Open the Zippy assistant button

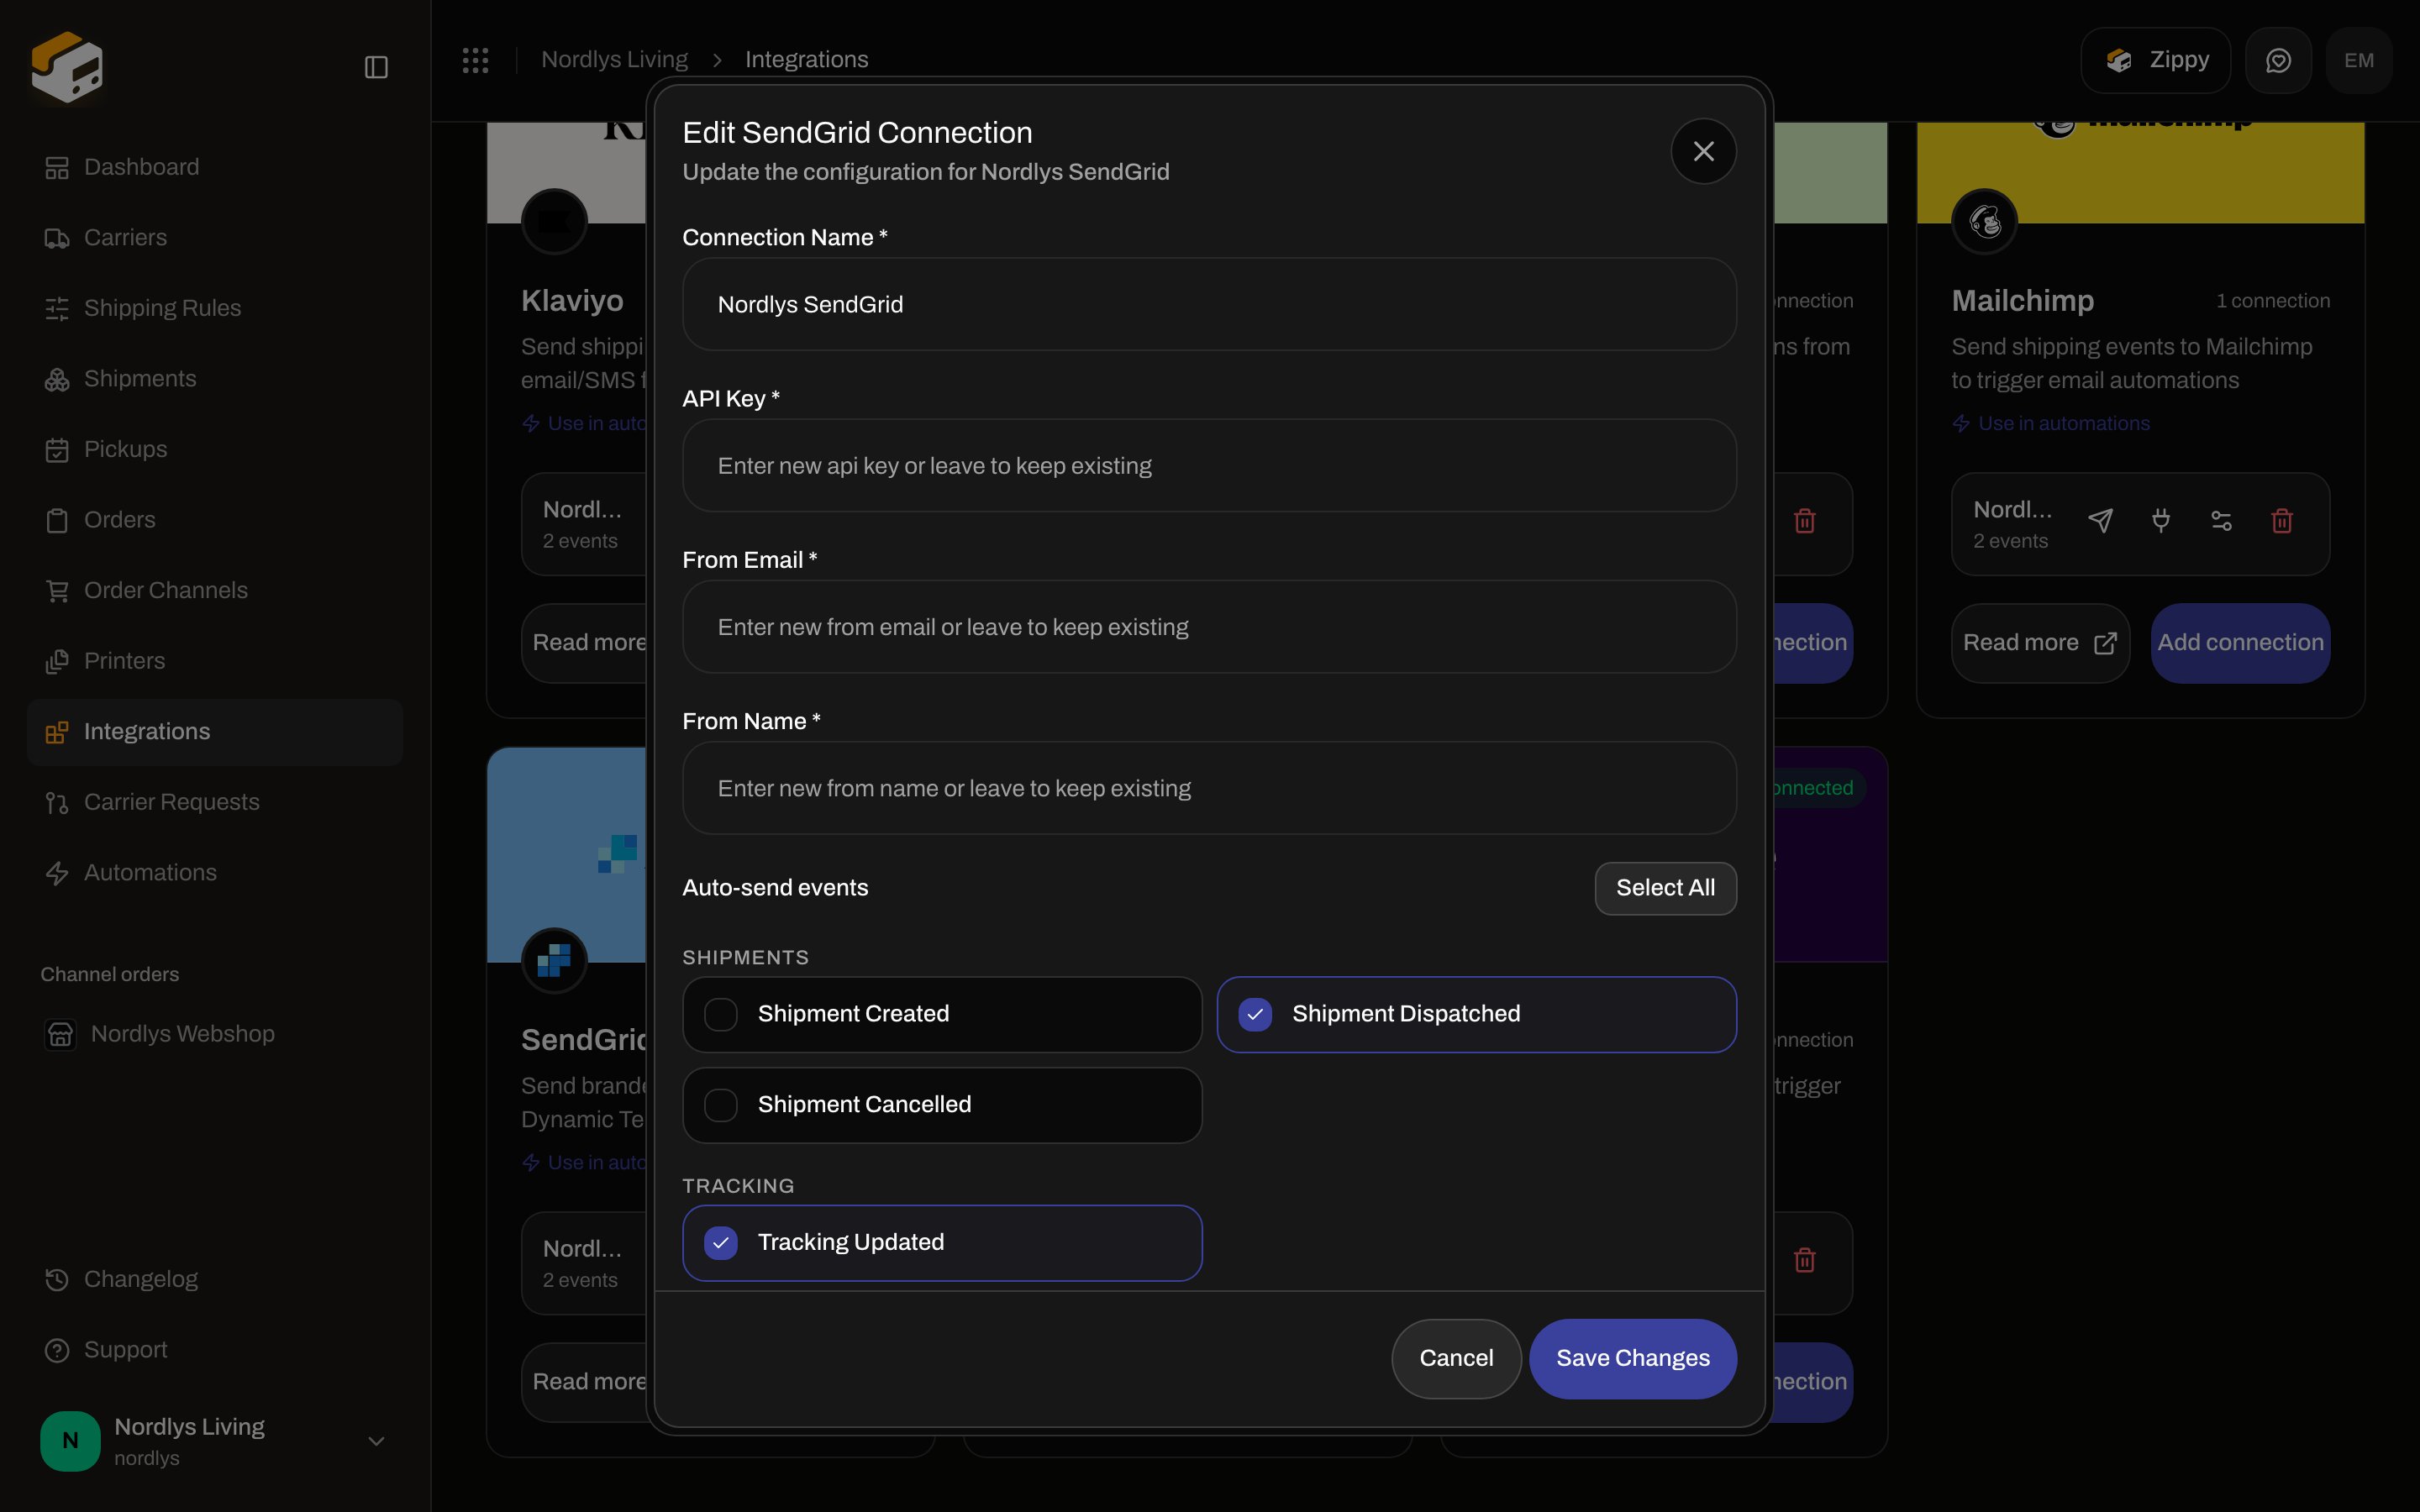2155,60
